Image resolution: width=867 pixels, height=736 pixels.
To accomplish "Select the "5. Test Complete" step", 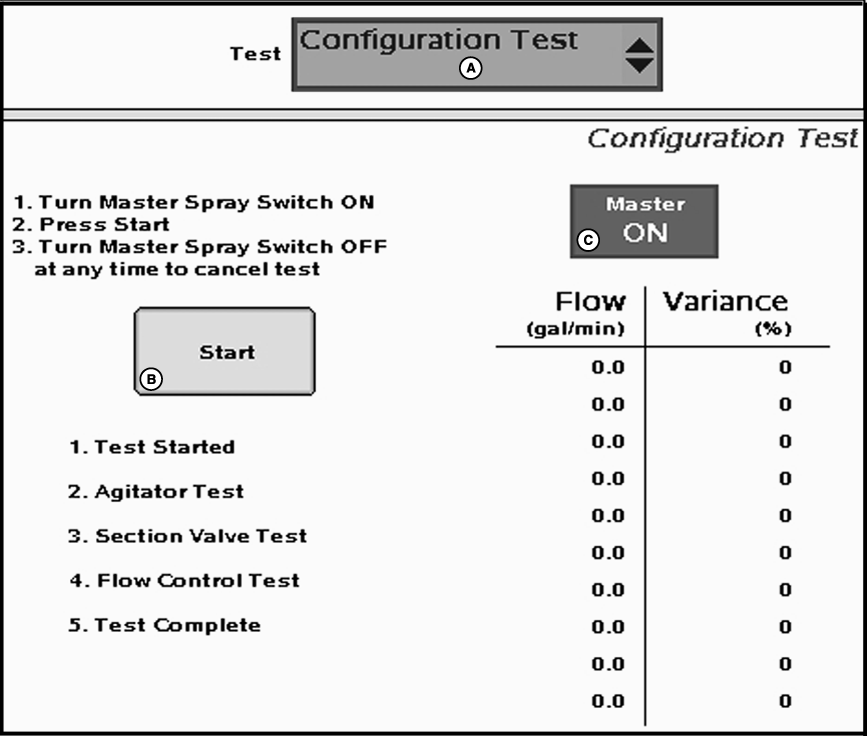I will click(164, 625).
